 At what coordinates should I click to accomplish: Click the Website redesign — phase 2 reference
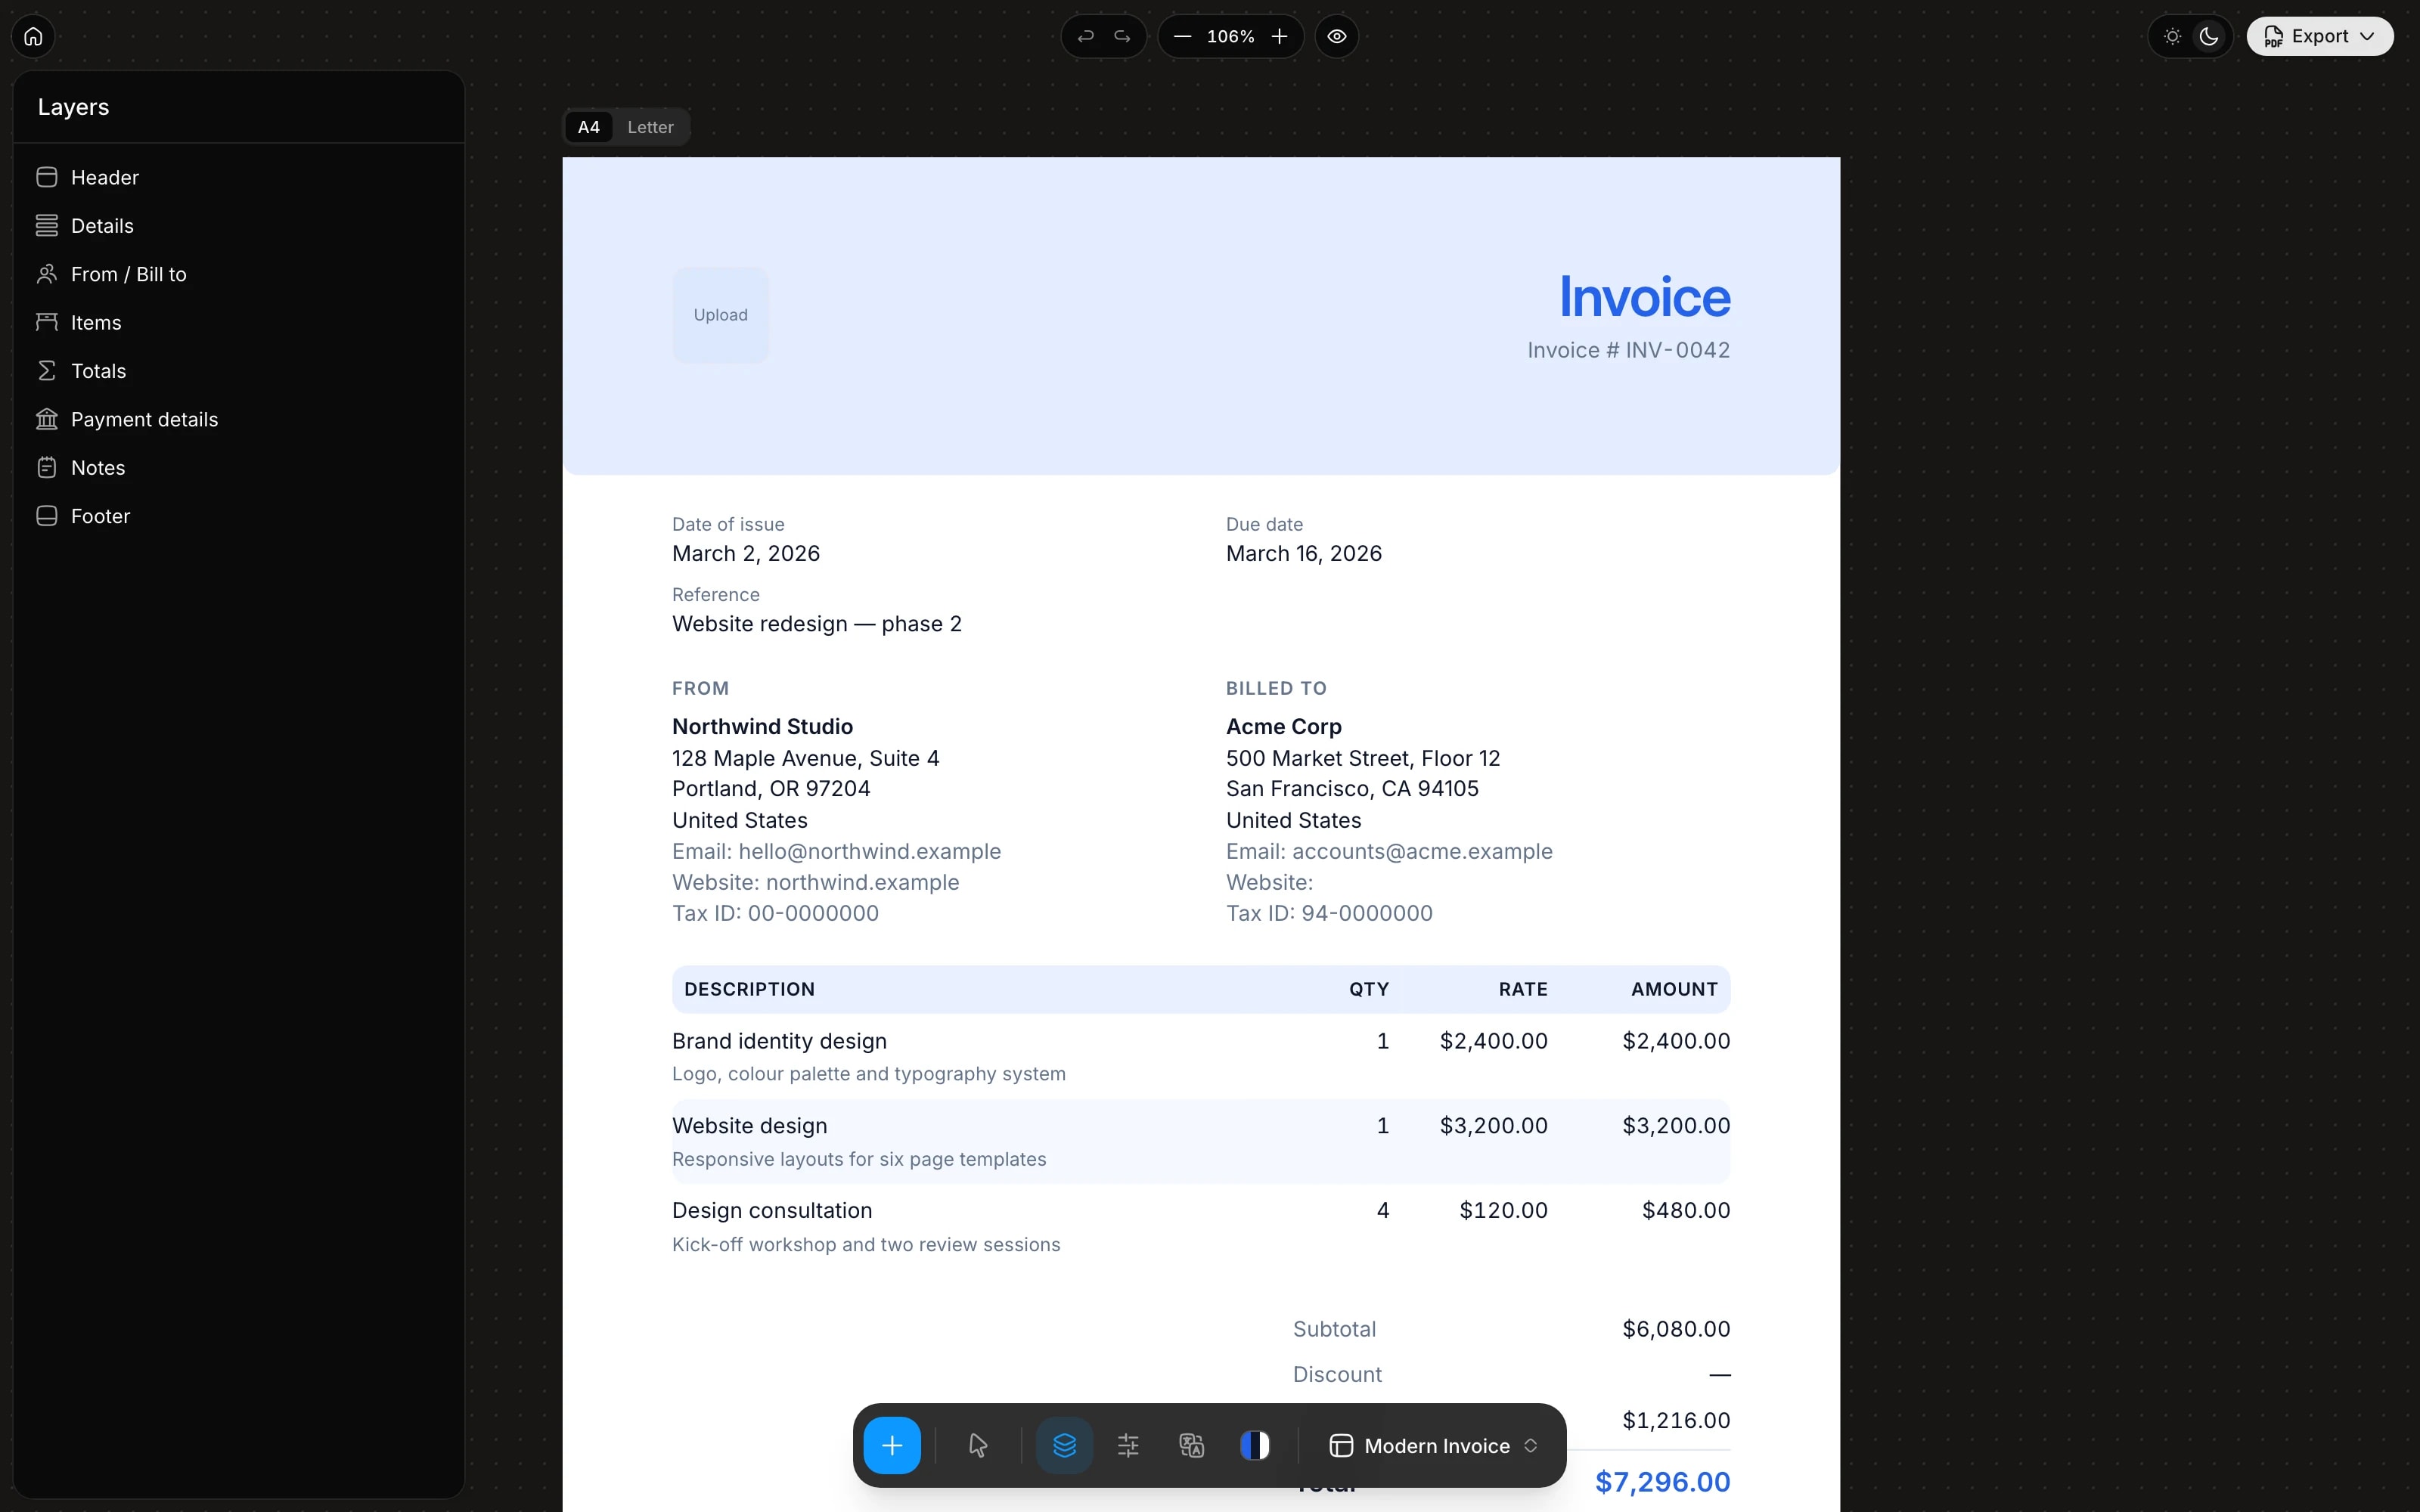click(x=817, y=624)
